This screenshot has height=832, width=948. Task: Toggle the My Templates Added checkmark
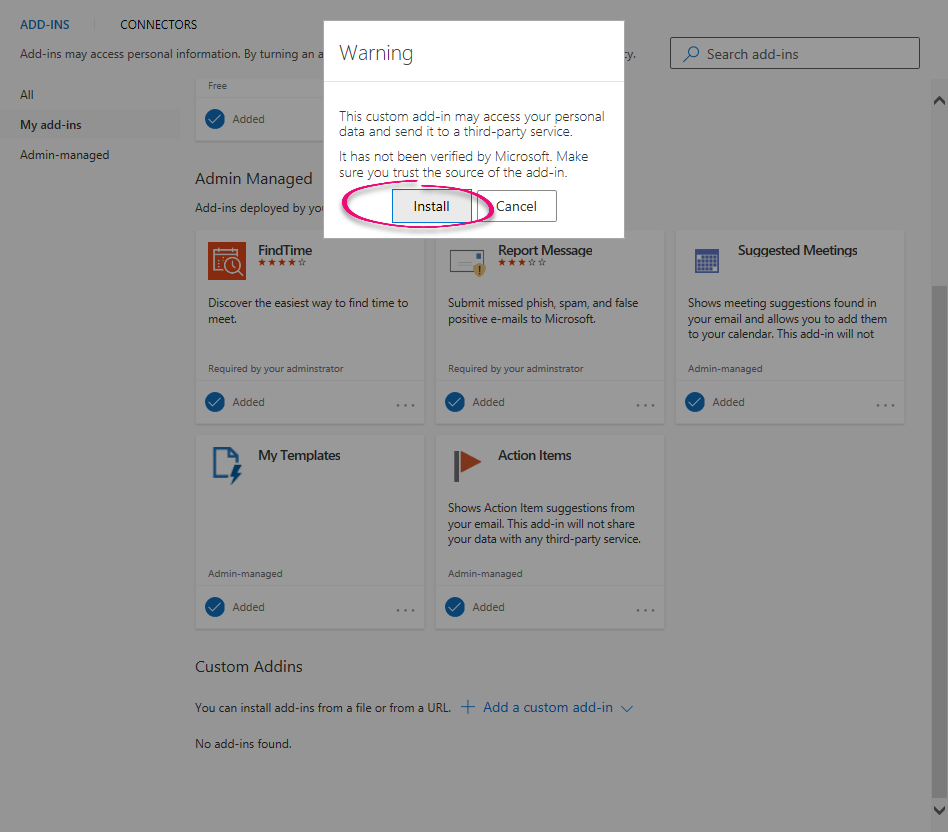pos(215,606)
